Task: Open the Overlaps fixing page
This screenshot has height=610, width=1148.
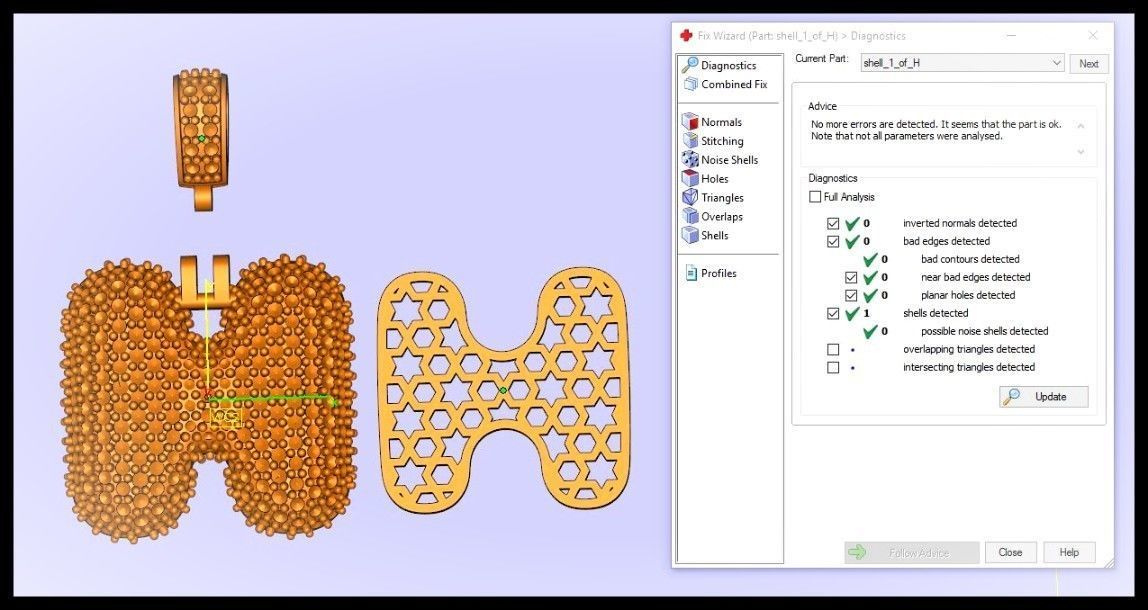Action: point(713,217)
